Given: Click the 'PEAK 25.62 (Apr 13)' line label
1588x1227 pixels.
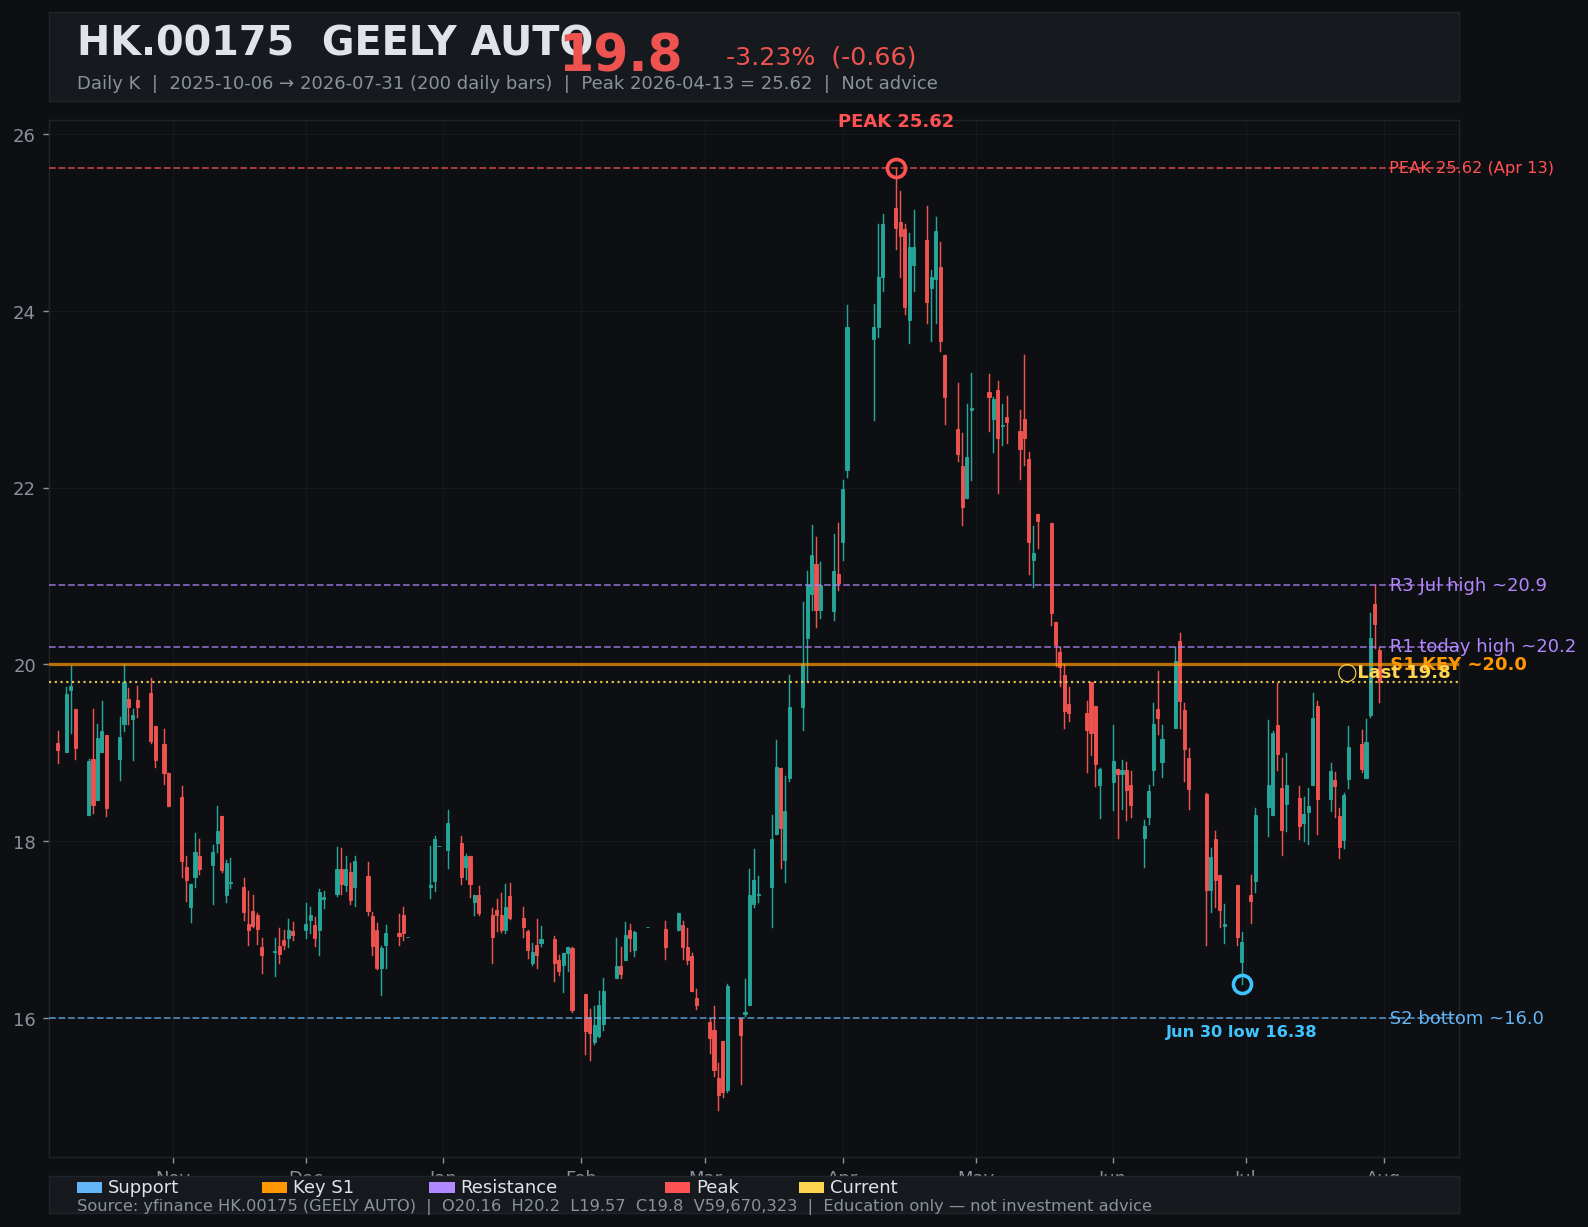Looking at the screenshot, I should click(1471, 168).
